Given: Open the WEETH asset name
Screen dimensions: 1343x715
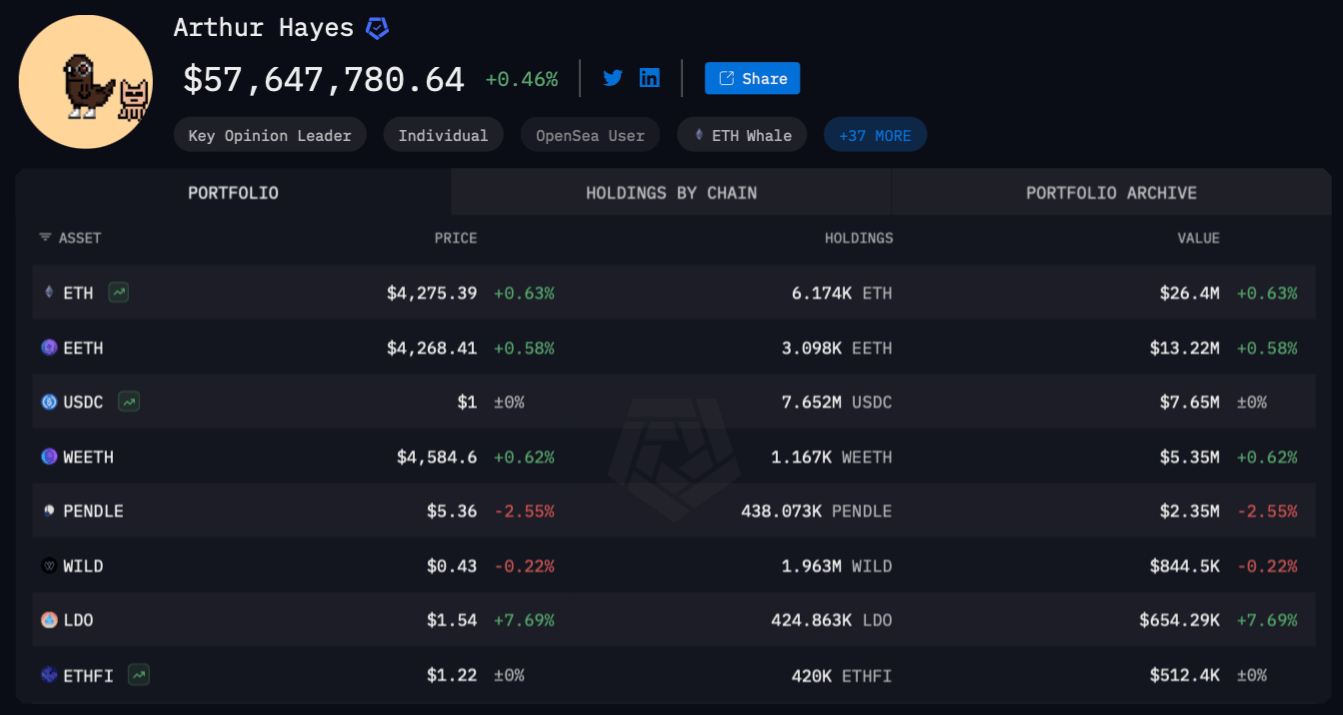Looking at the screenshot, I should 88,457.
